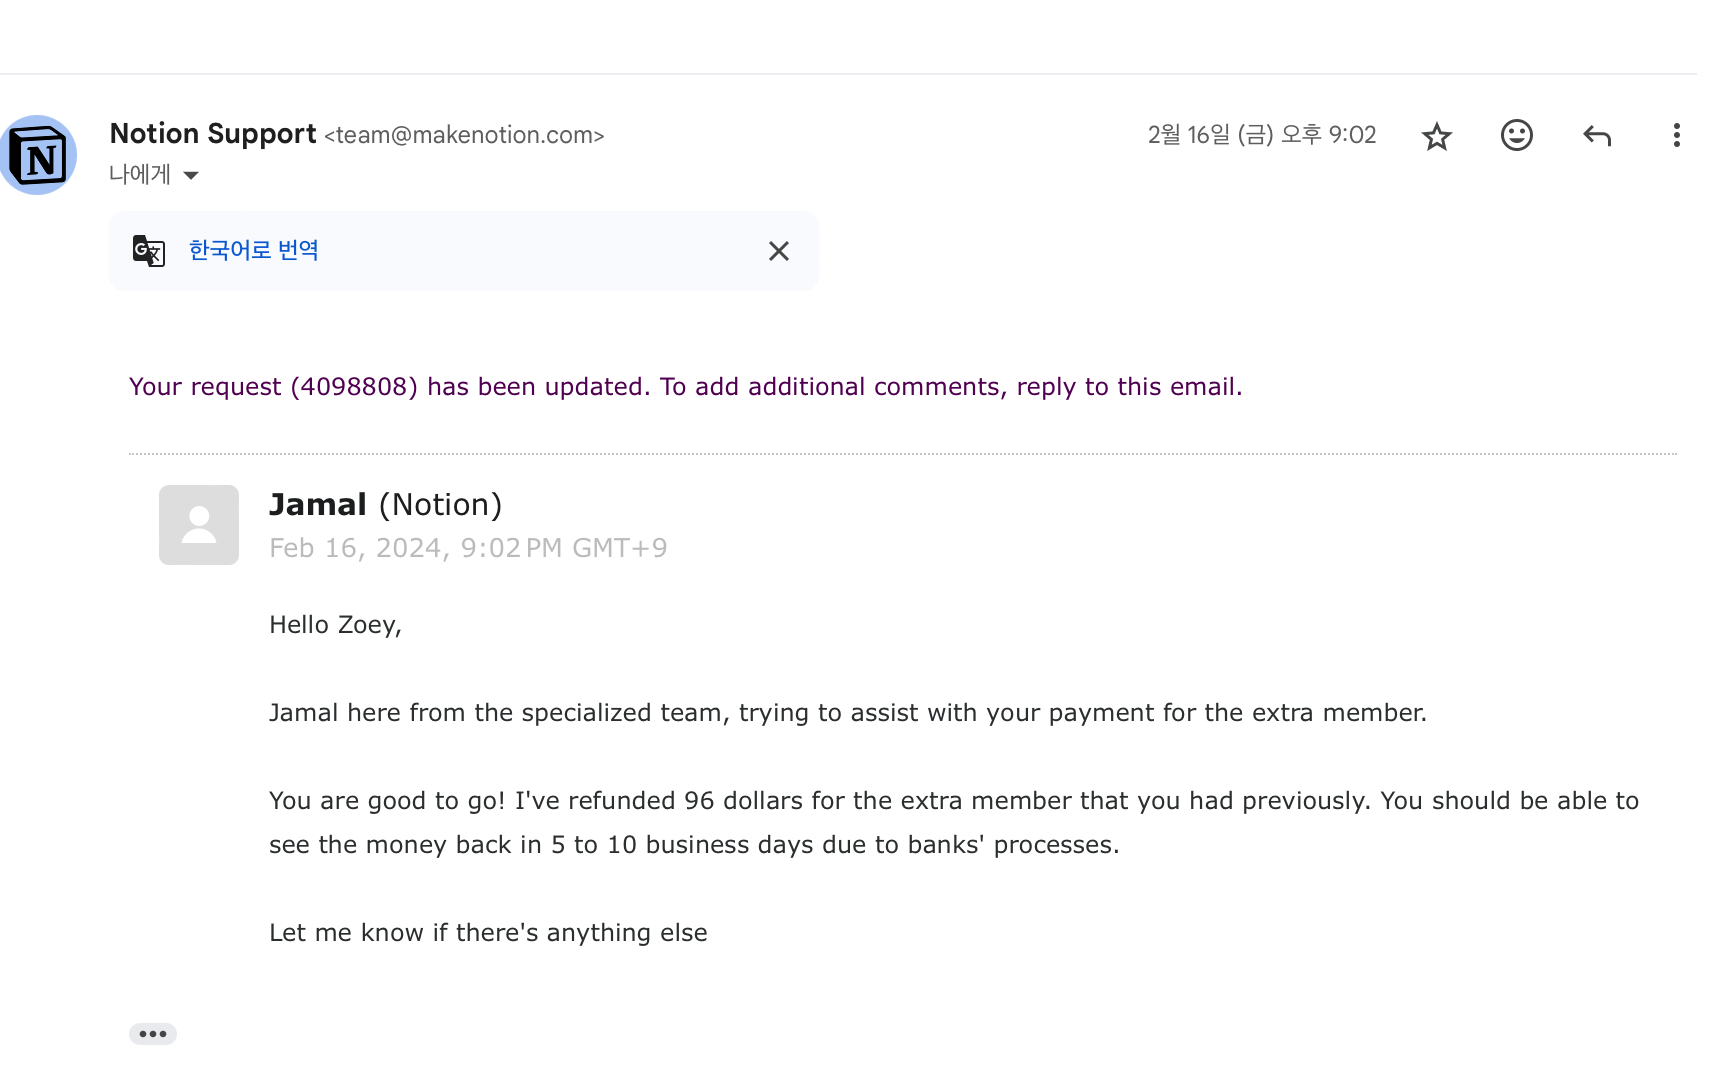Dismiss the translation suggestion bar
1721x1073 pixels.
point(778,251)
